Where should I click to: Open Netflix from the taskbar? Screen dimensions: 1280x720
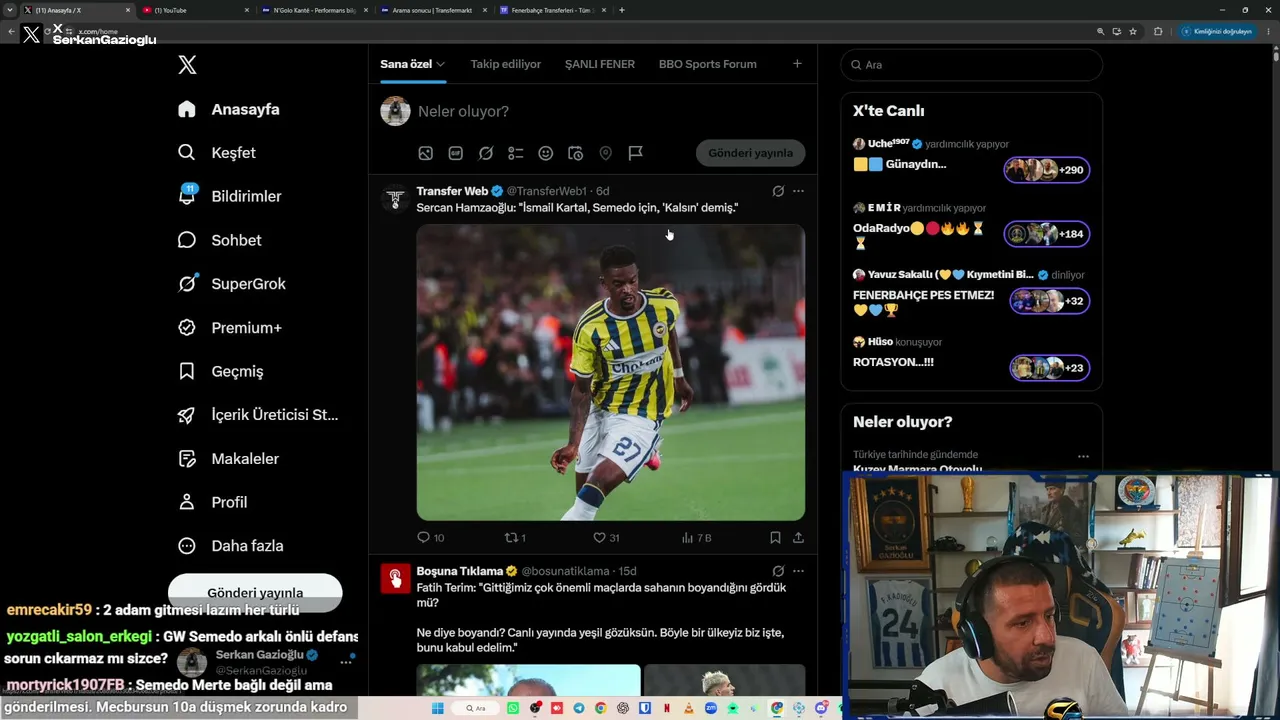click(667, 708)
